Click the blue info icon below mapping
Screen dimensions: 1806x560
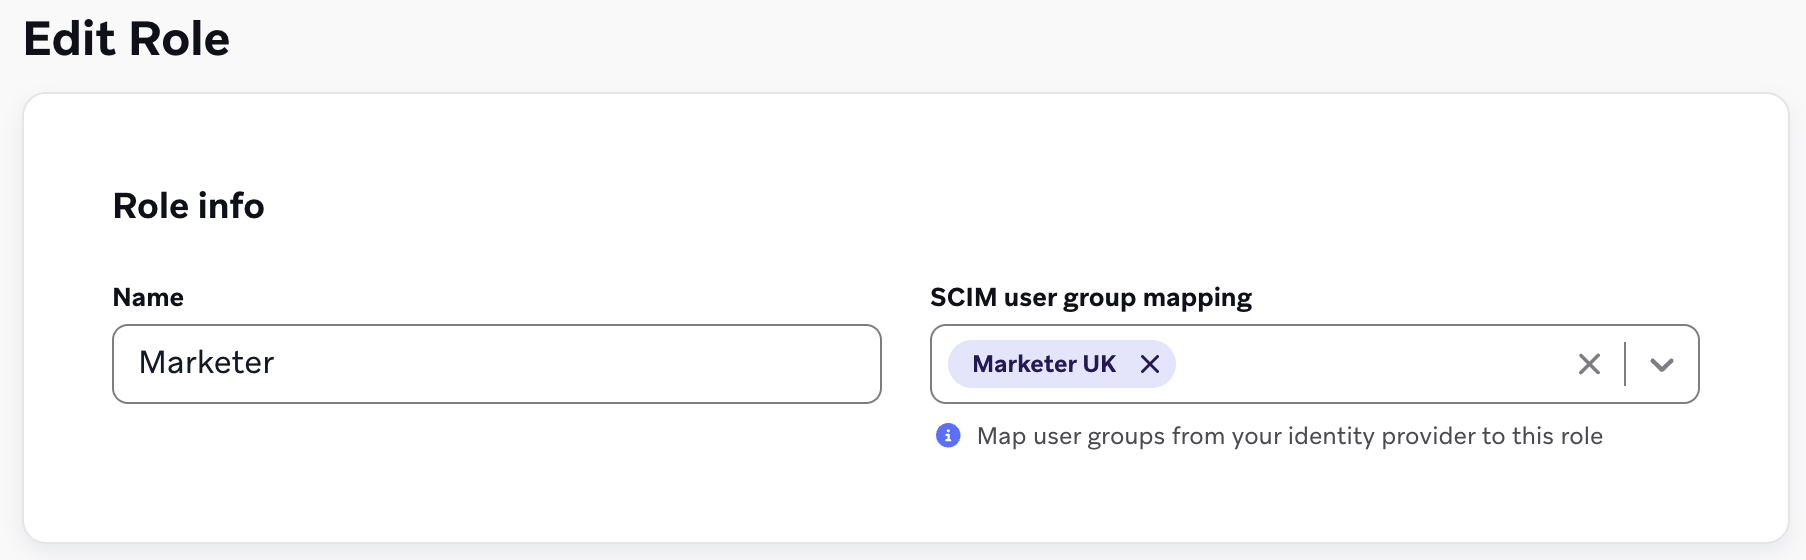click(948, 436)
